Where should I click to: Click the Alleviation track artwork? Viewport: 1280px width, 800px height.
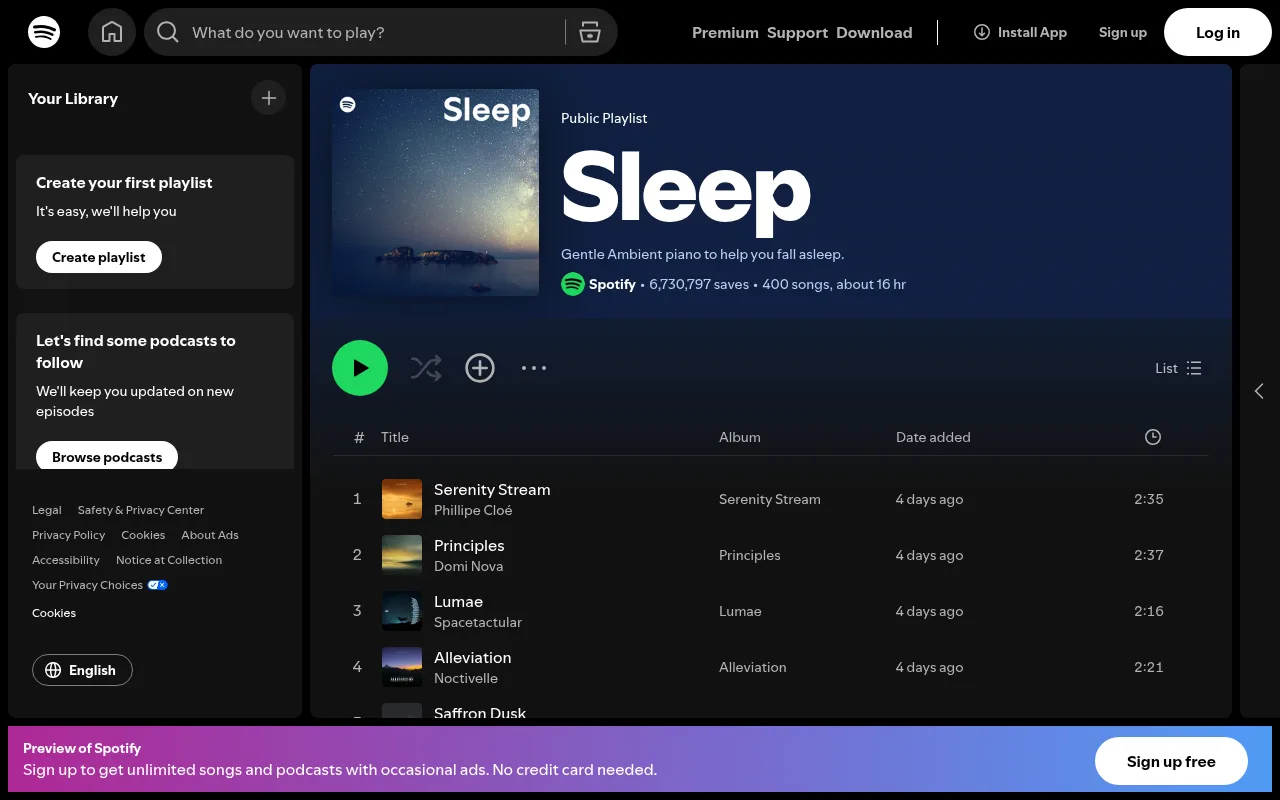pos(402,667)
